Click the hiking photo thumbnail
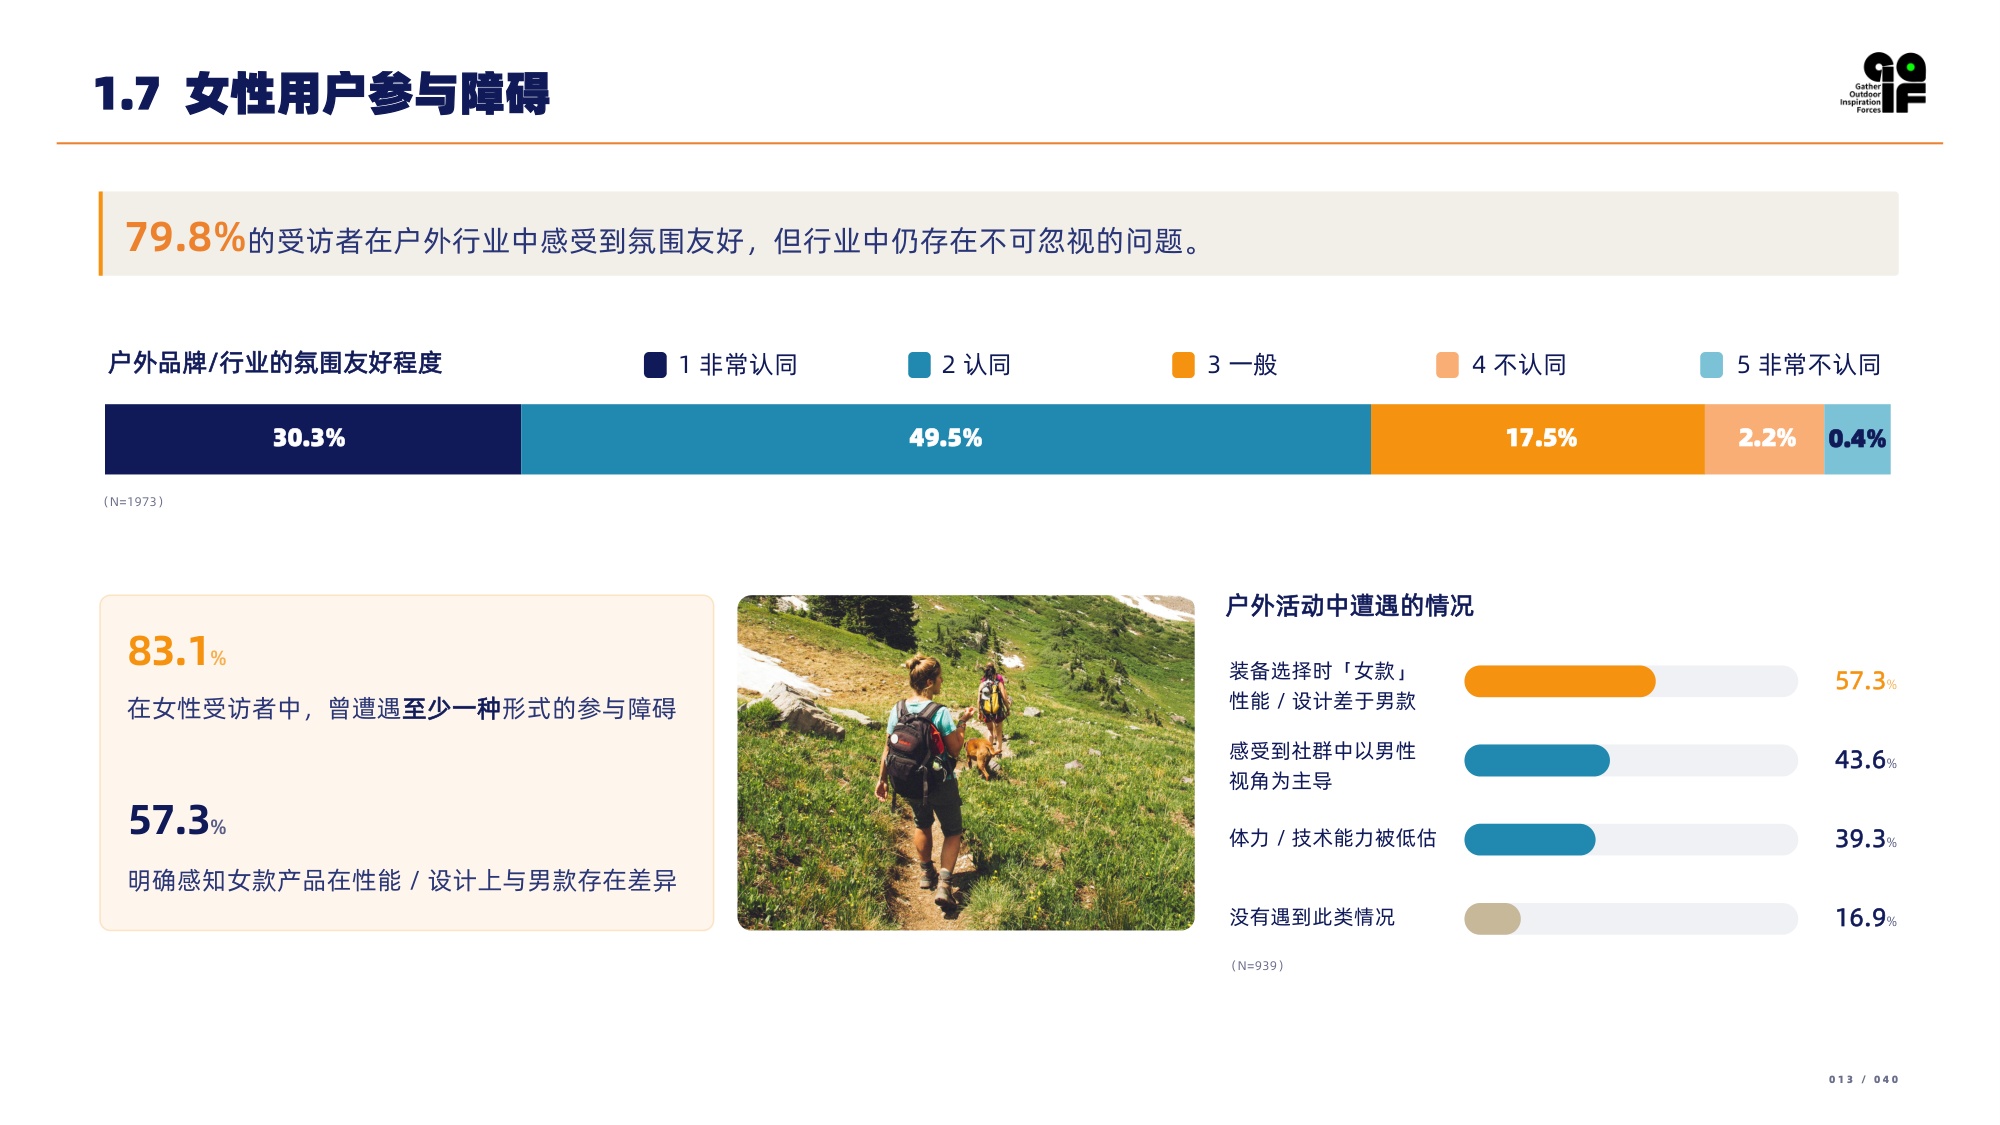Screen dimensions: 2000x1125 [966, 763]
